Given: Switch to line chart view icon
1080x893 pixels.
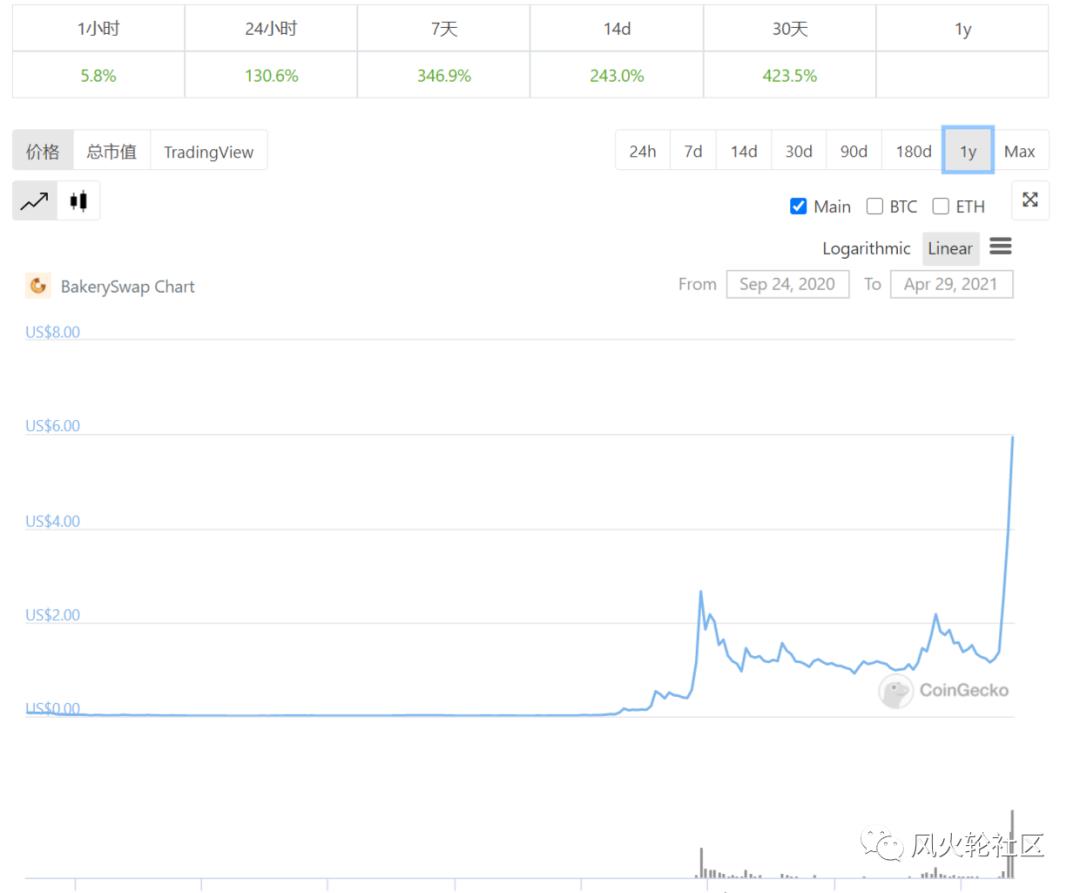Looking at the screenshot, I should (x=35, y=201).
